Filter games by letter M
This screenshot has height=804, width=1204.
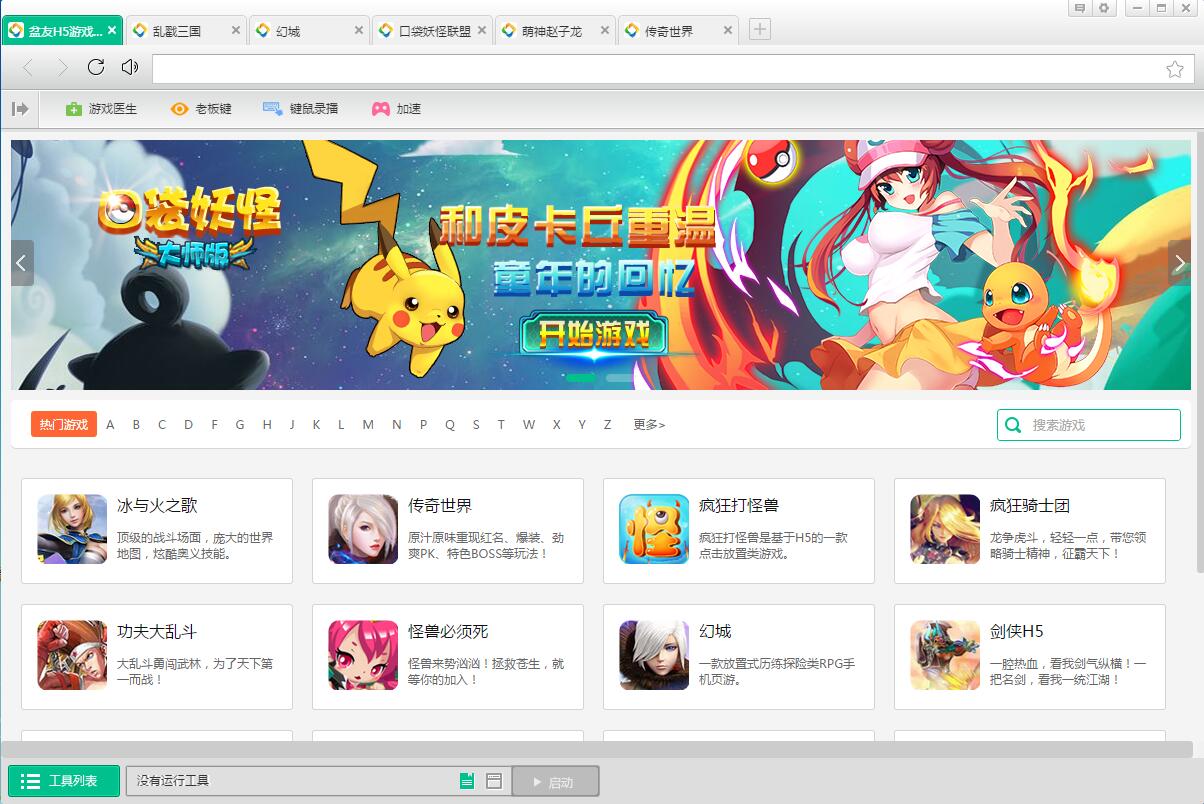(x=368, y=425)
